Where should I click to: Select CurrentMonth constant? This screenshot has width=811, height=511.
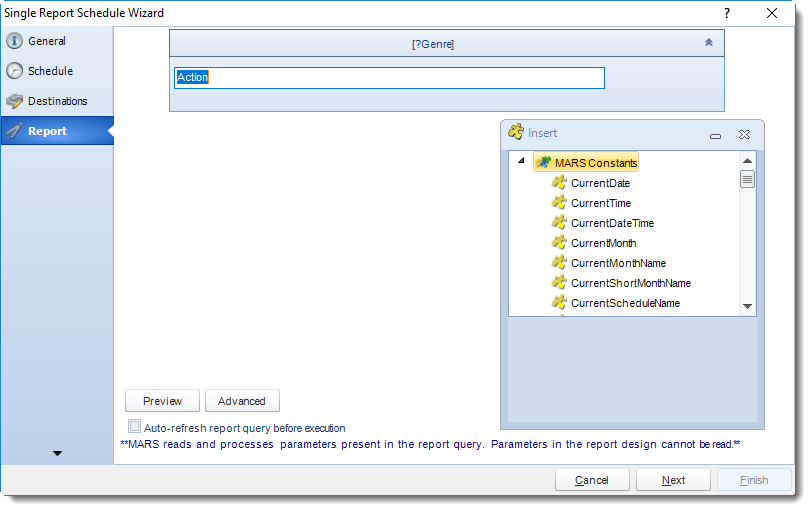pos(604,243)
